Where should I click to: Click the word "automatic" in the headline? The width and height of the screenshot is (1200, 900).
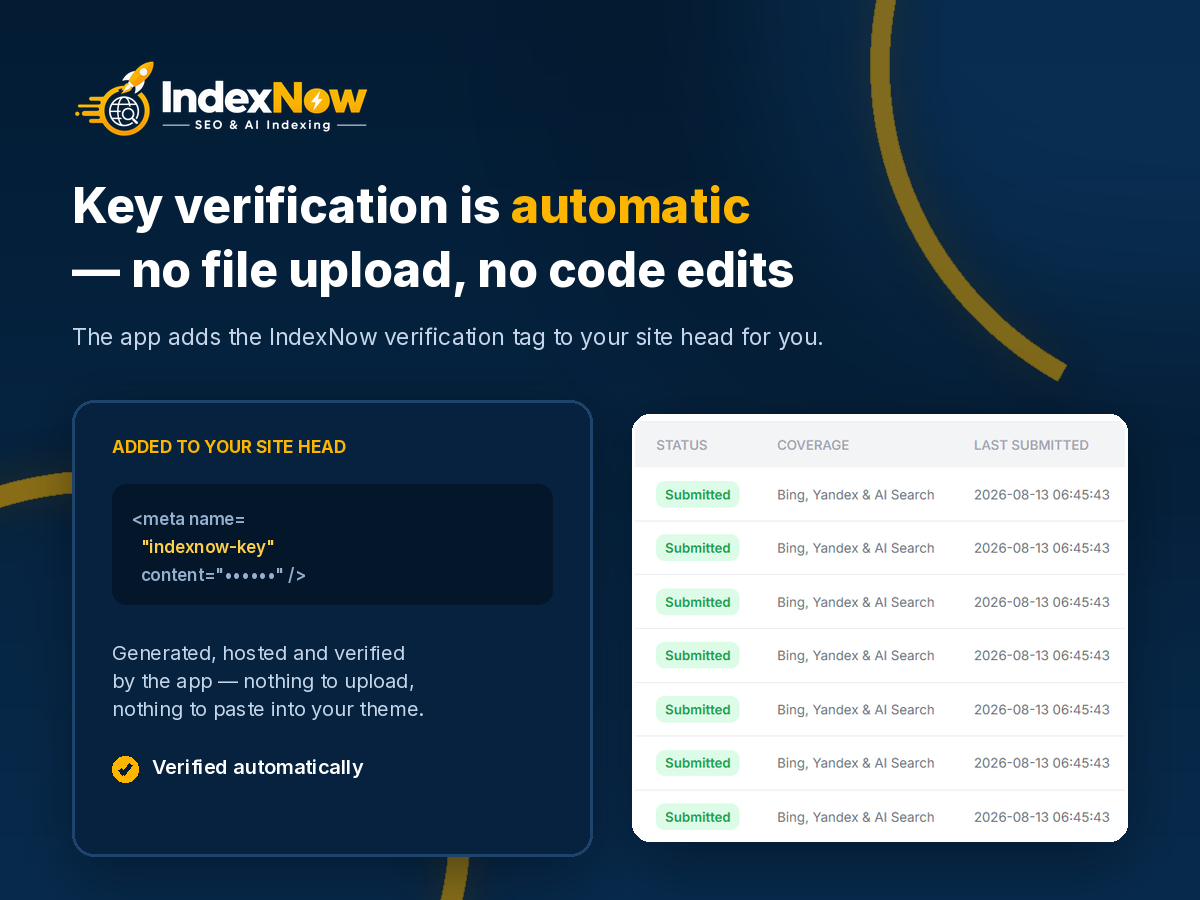coord(630,206)
